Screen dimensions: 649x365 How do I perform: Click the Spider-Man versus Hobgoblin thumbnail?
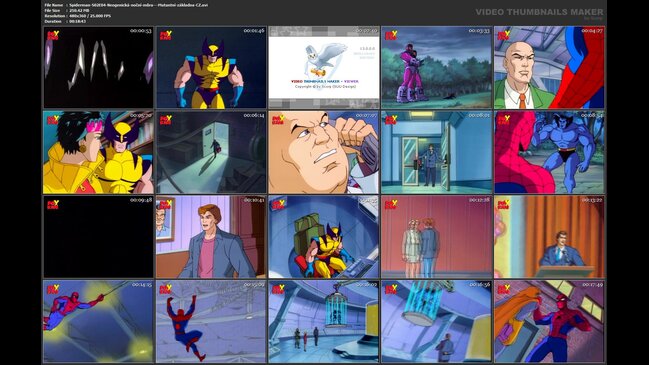point(549,322)
